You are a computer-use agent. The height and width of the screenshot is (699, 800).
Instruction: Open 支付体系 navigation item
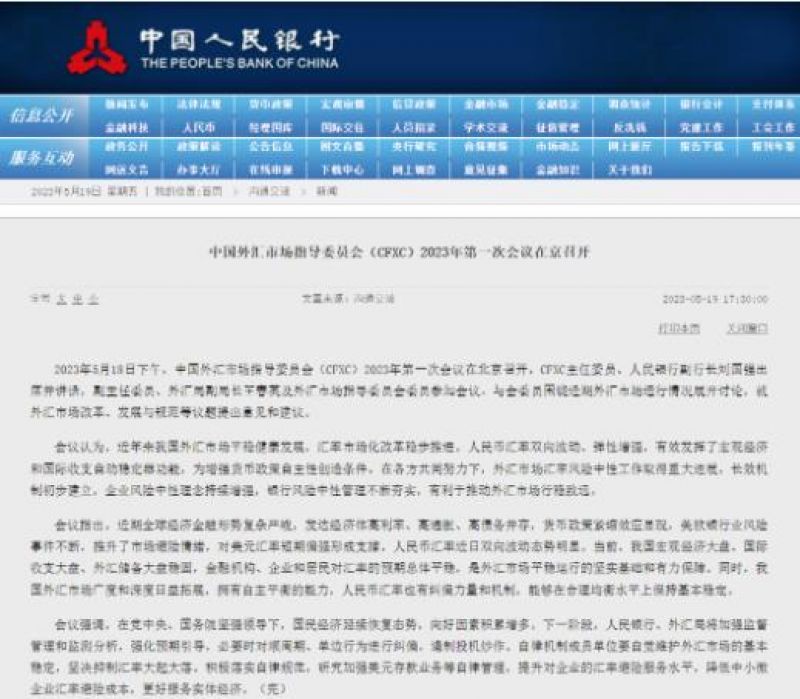[773, 105]
